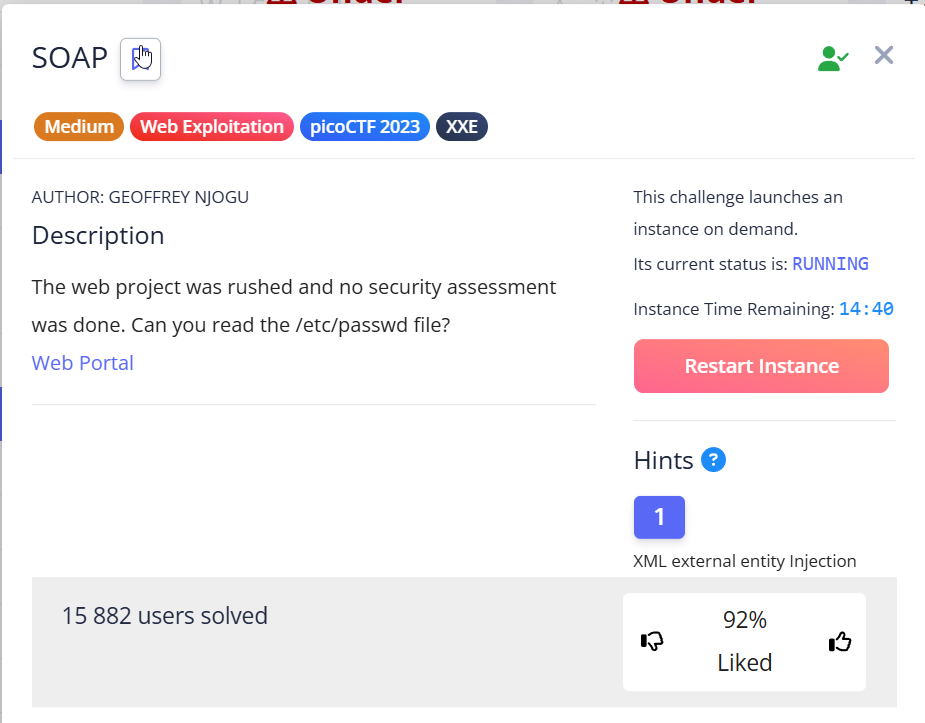Screen dimensions: 925x723
Task: Click the 15 882 users solved text
Action: pos(165,615)
